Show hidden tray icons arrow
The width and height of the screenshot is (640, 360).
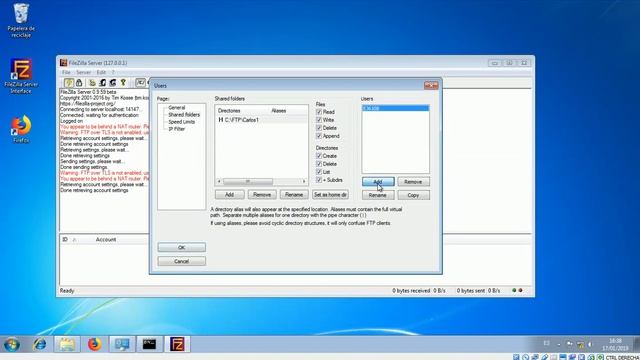click(x=559, y=344)
